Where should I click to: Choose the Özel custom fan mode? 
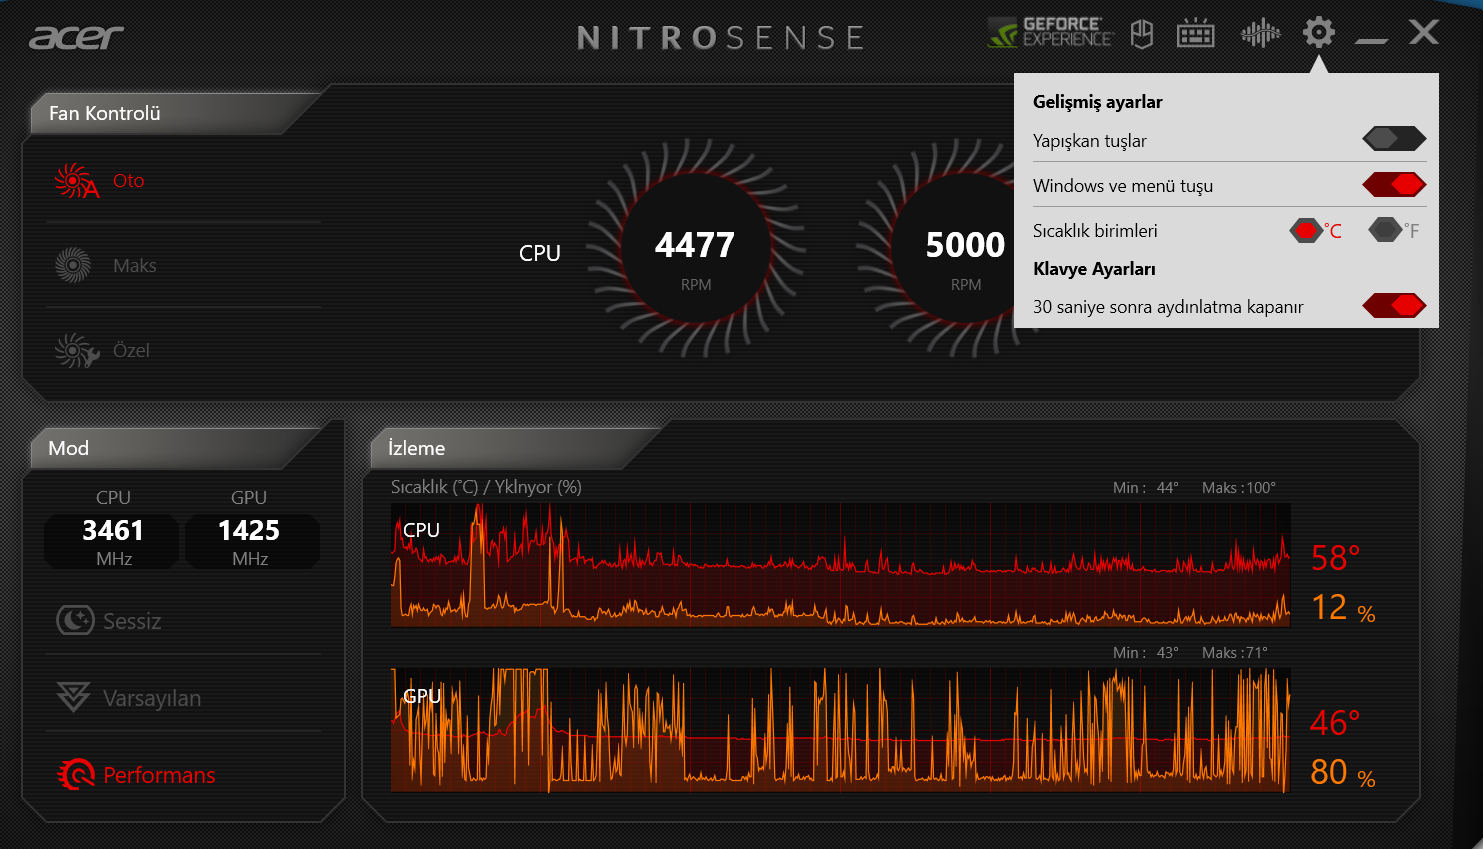point(102,351)
